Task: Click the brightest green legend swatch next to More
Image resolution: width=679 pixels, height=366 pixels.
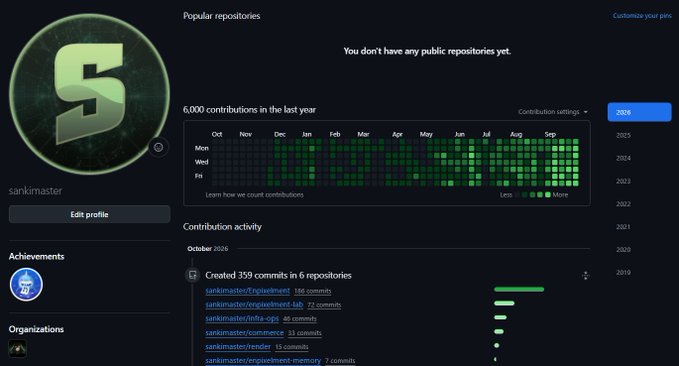Action: [x=548, y=195]
